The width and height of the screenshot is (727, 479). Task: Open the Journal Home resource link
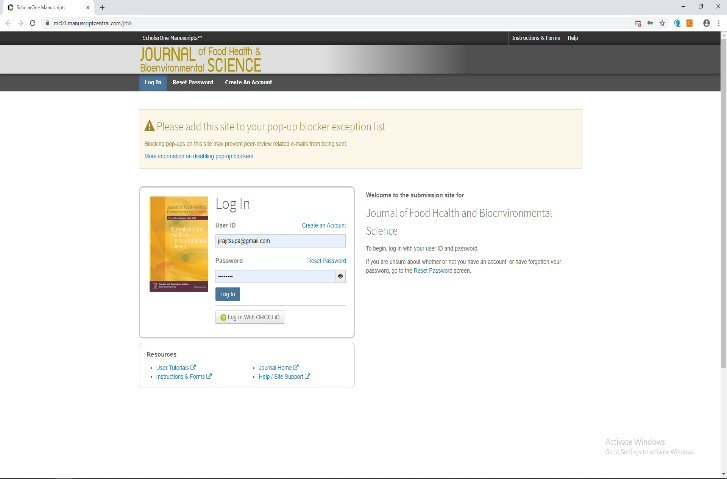(x=279, y=368)
